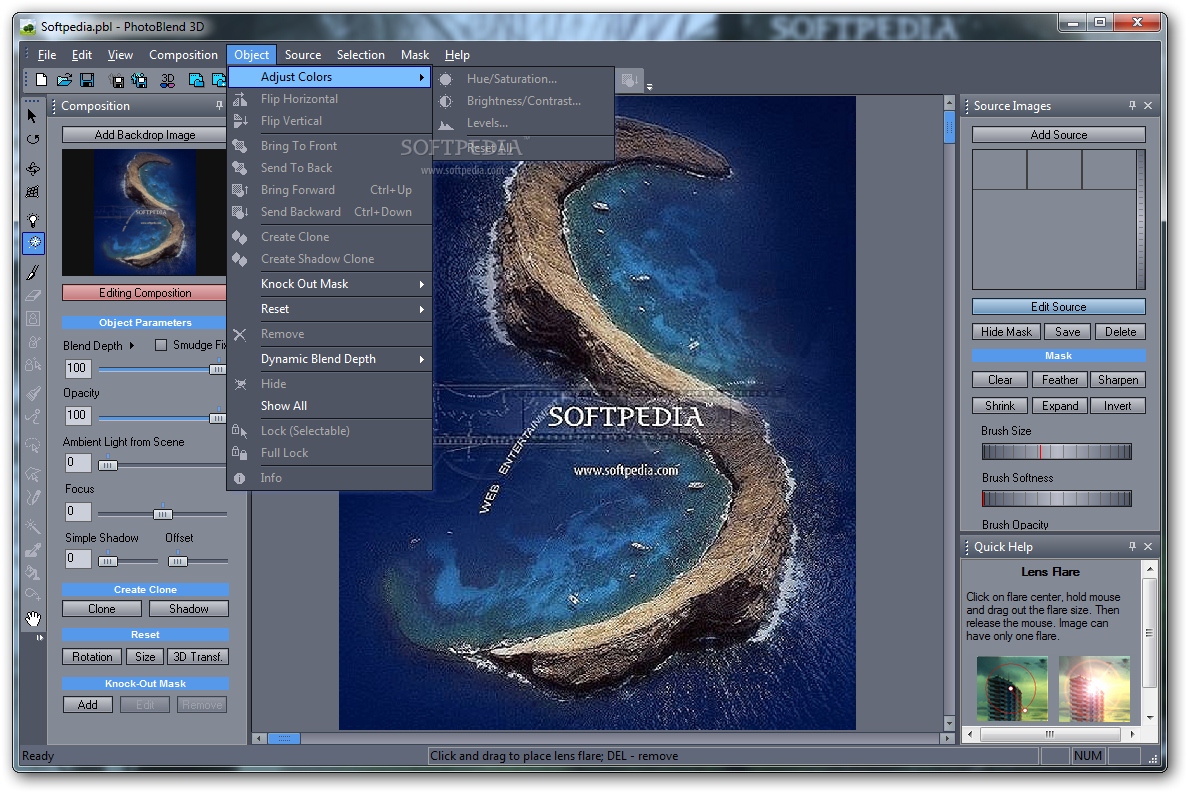The image size is (1188, 793).
Task: Select the light bulb lighting tool
Action: [x=33, y=220]
